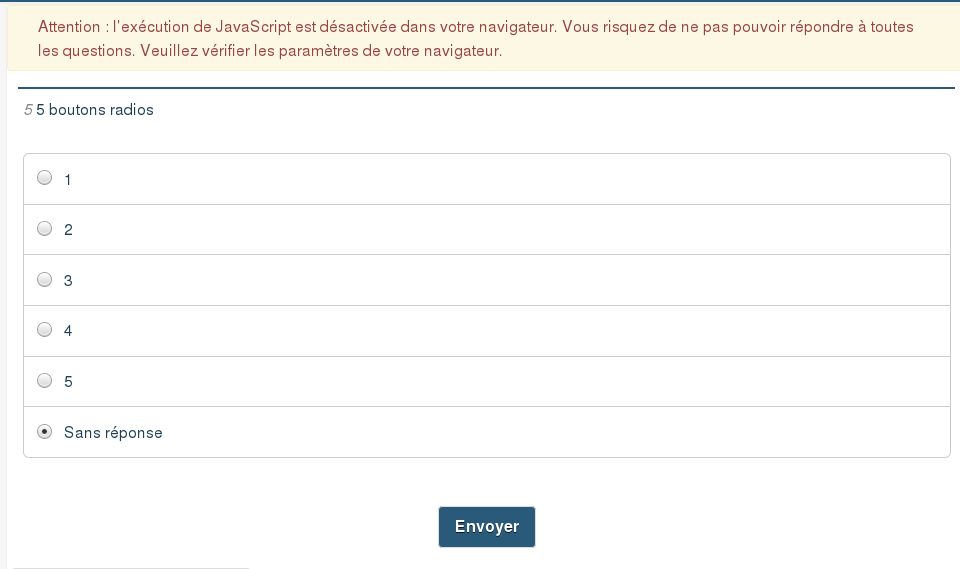The height and width of the screenshot is (569, 960).
Task: Click the empty right area of "Sans réponse" row
Action: point(600,432)
